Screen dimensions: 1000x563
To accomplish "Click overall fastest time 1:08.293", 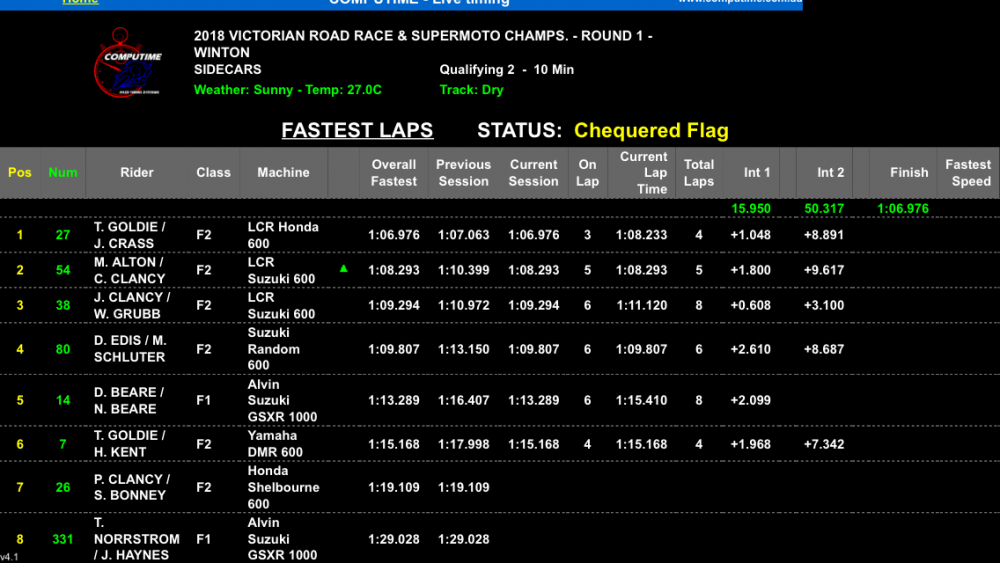I will 393,270.
